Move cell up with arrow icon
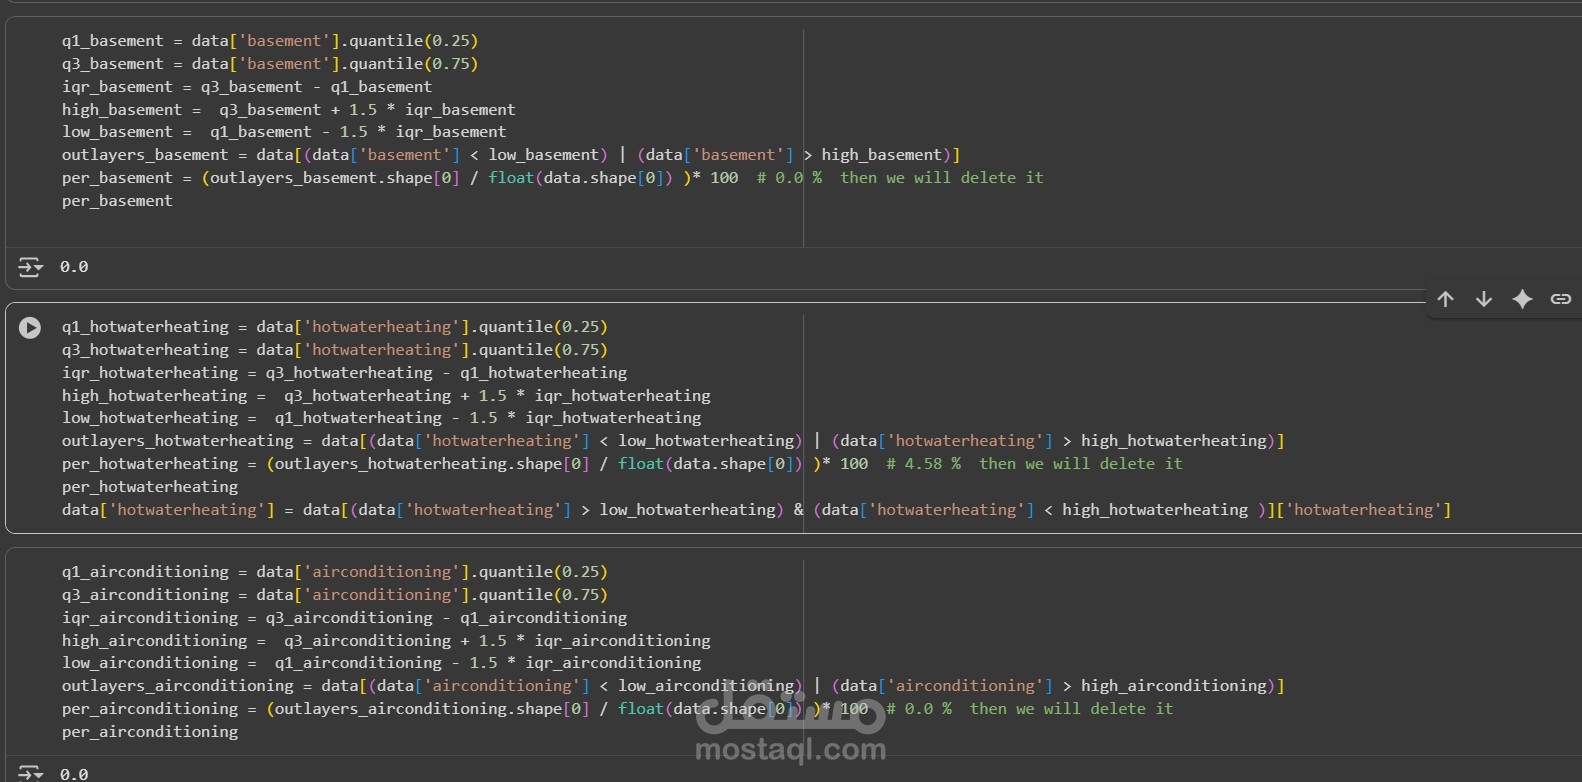The width and height of the screenshot is (1582, 782). 1445,299
